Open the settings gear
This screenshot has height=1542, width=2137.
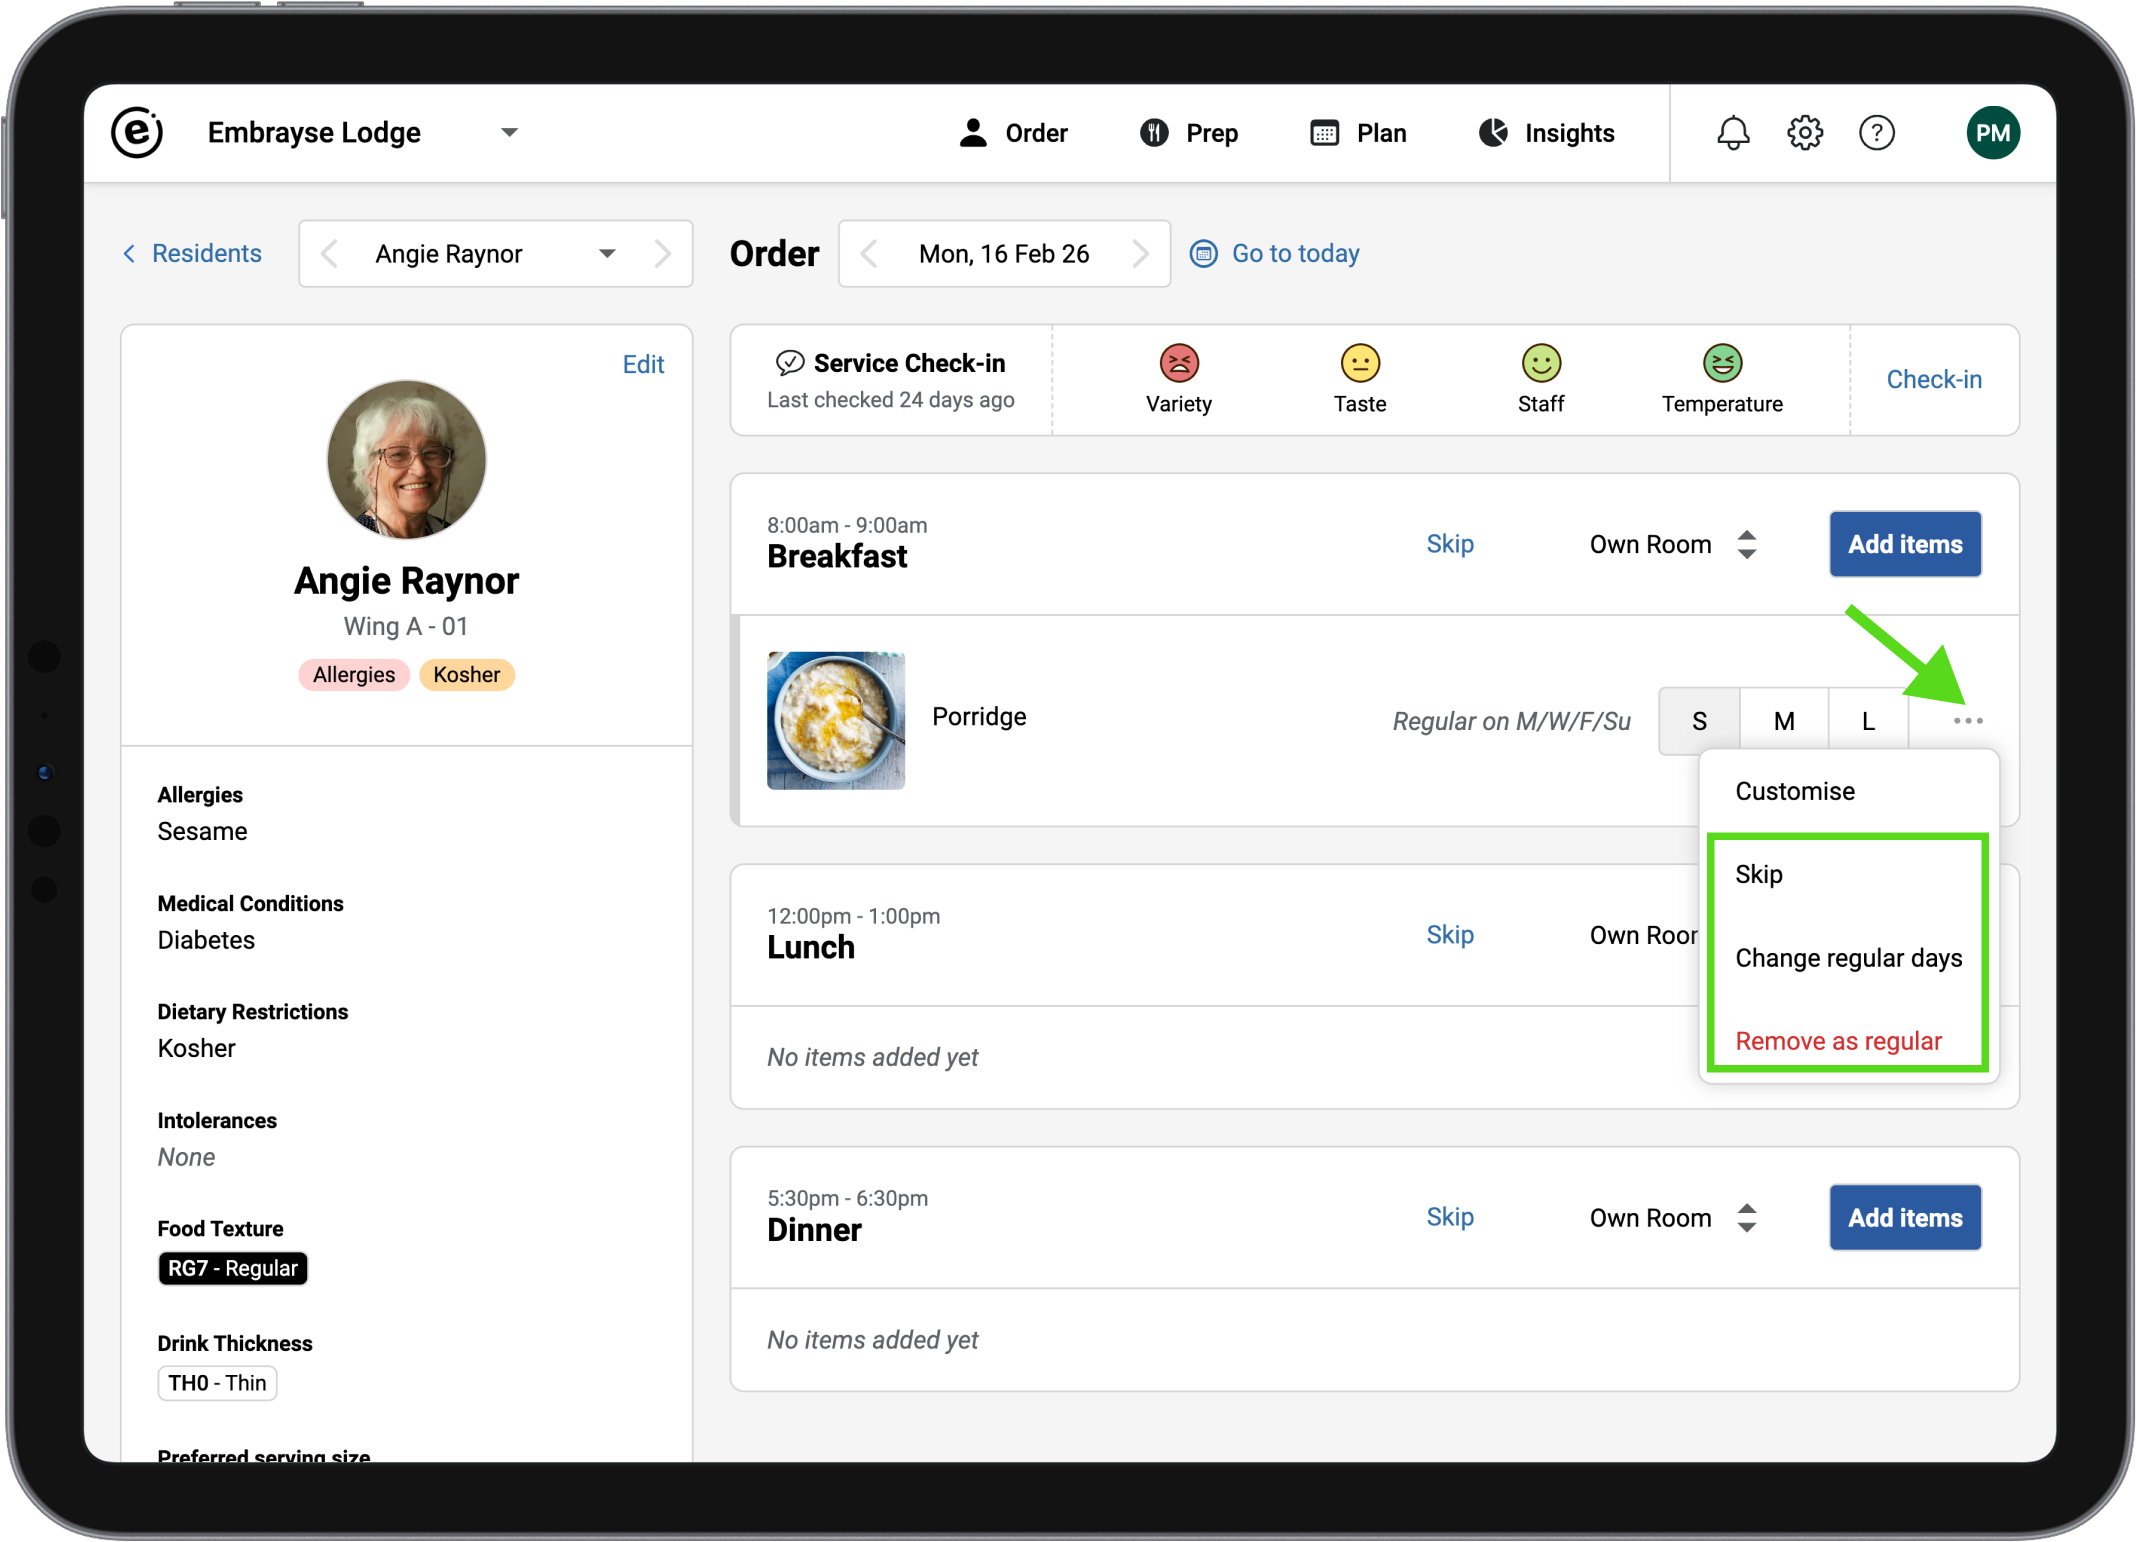(x=1805, y=133)
